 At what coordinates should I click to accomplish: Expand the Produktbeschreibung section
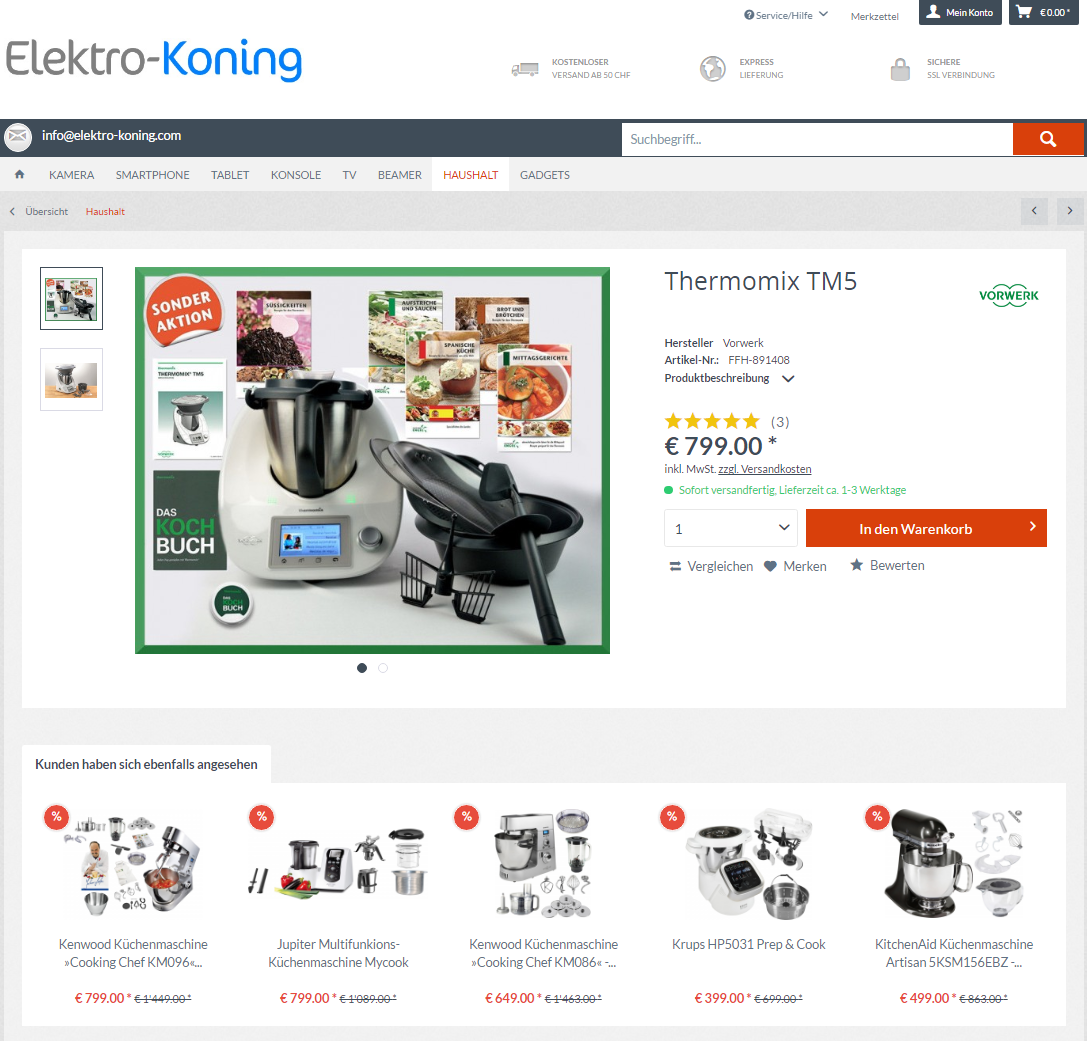(729, 378)
